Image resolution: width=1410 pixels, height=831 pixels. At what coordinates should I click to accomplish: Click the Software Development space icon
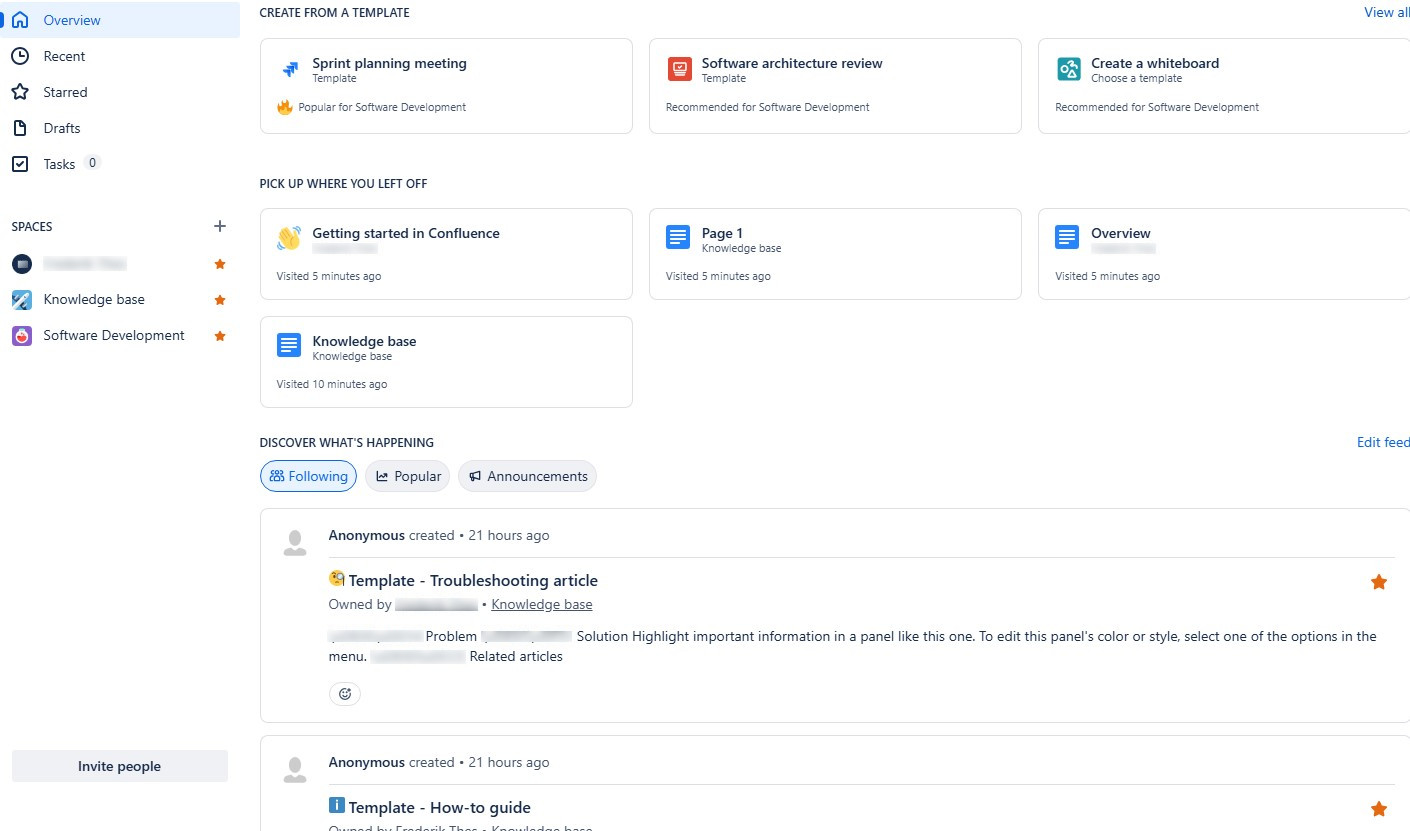tap(21, 335)
